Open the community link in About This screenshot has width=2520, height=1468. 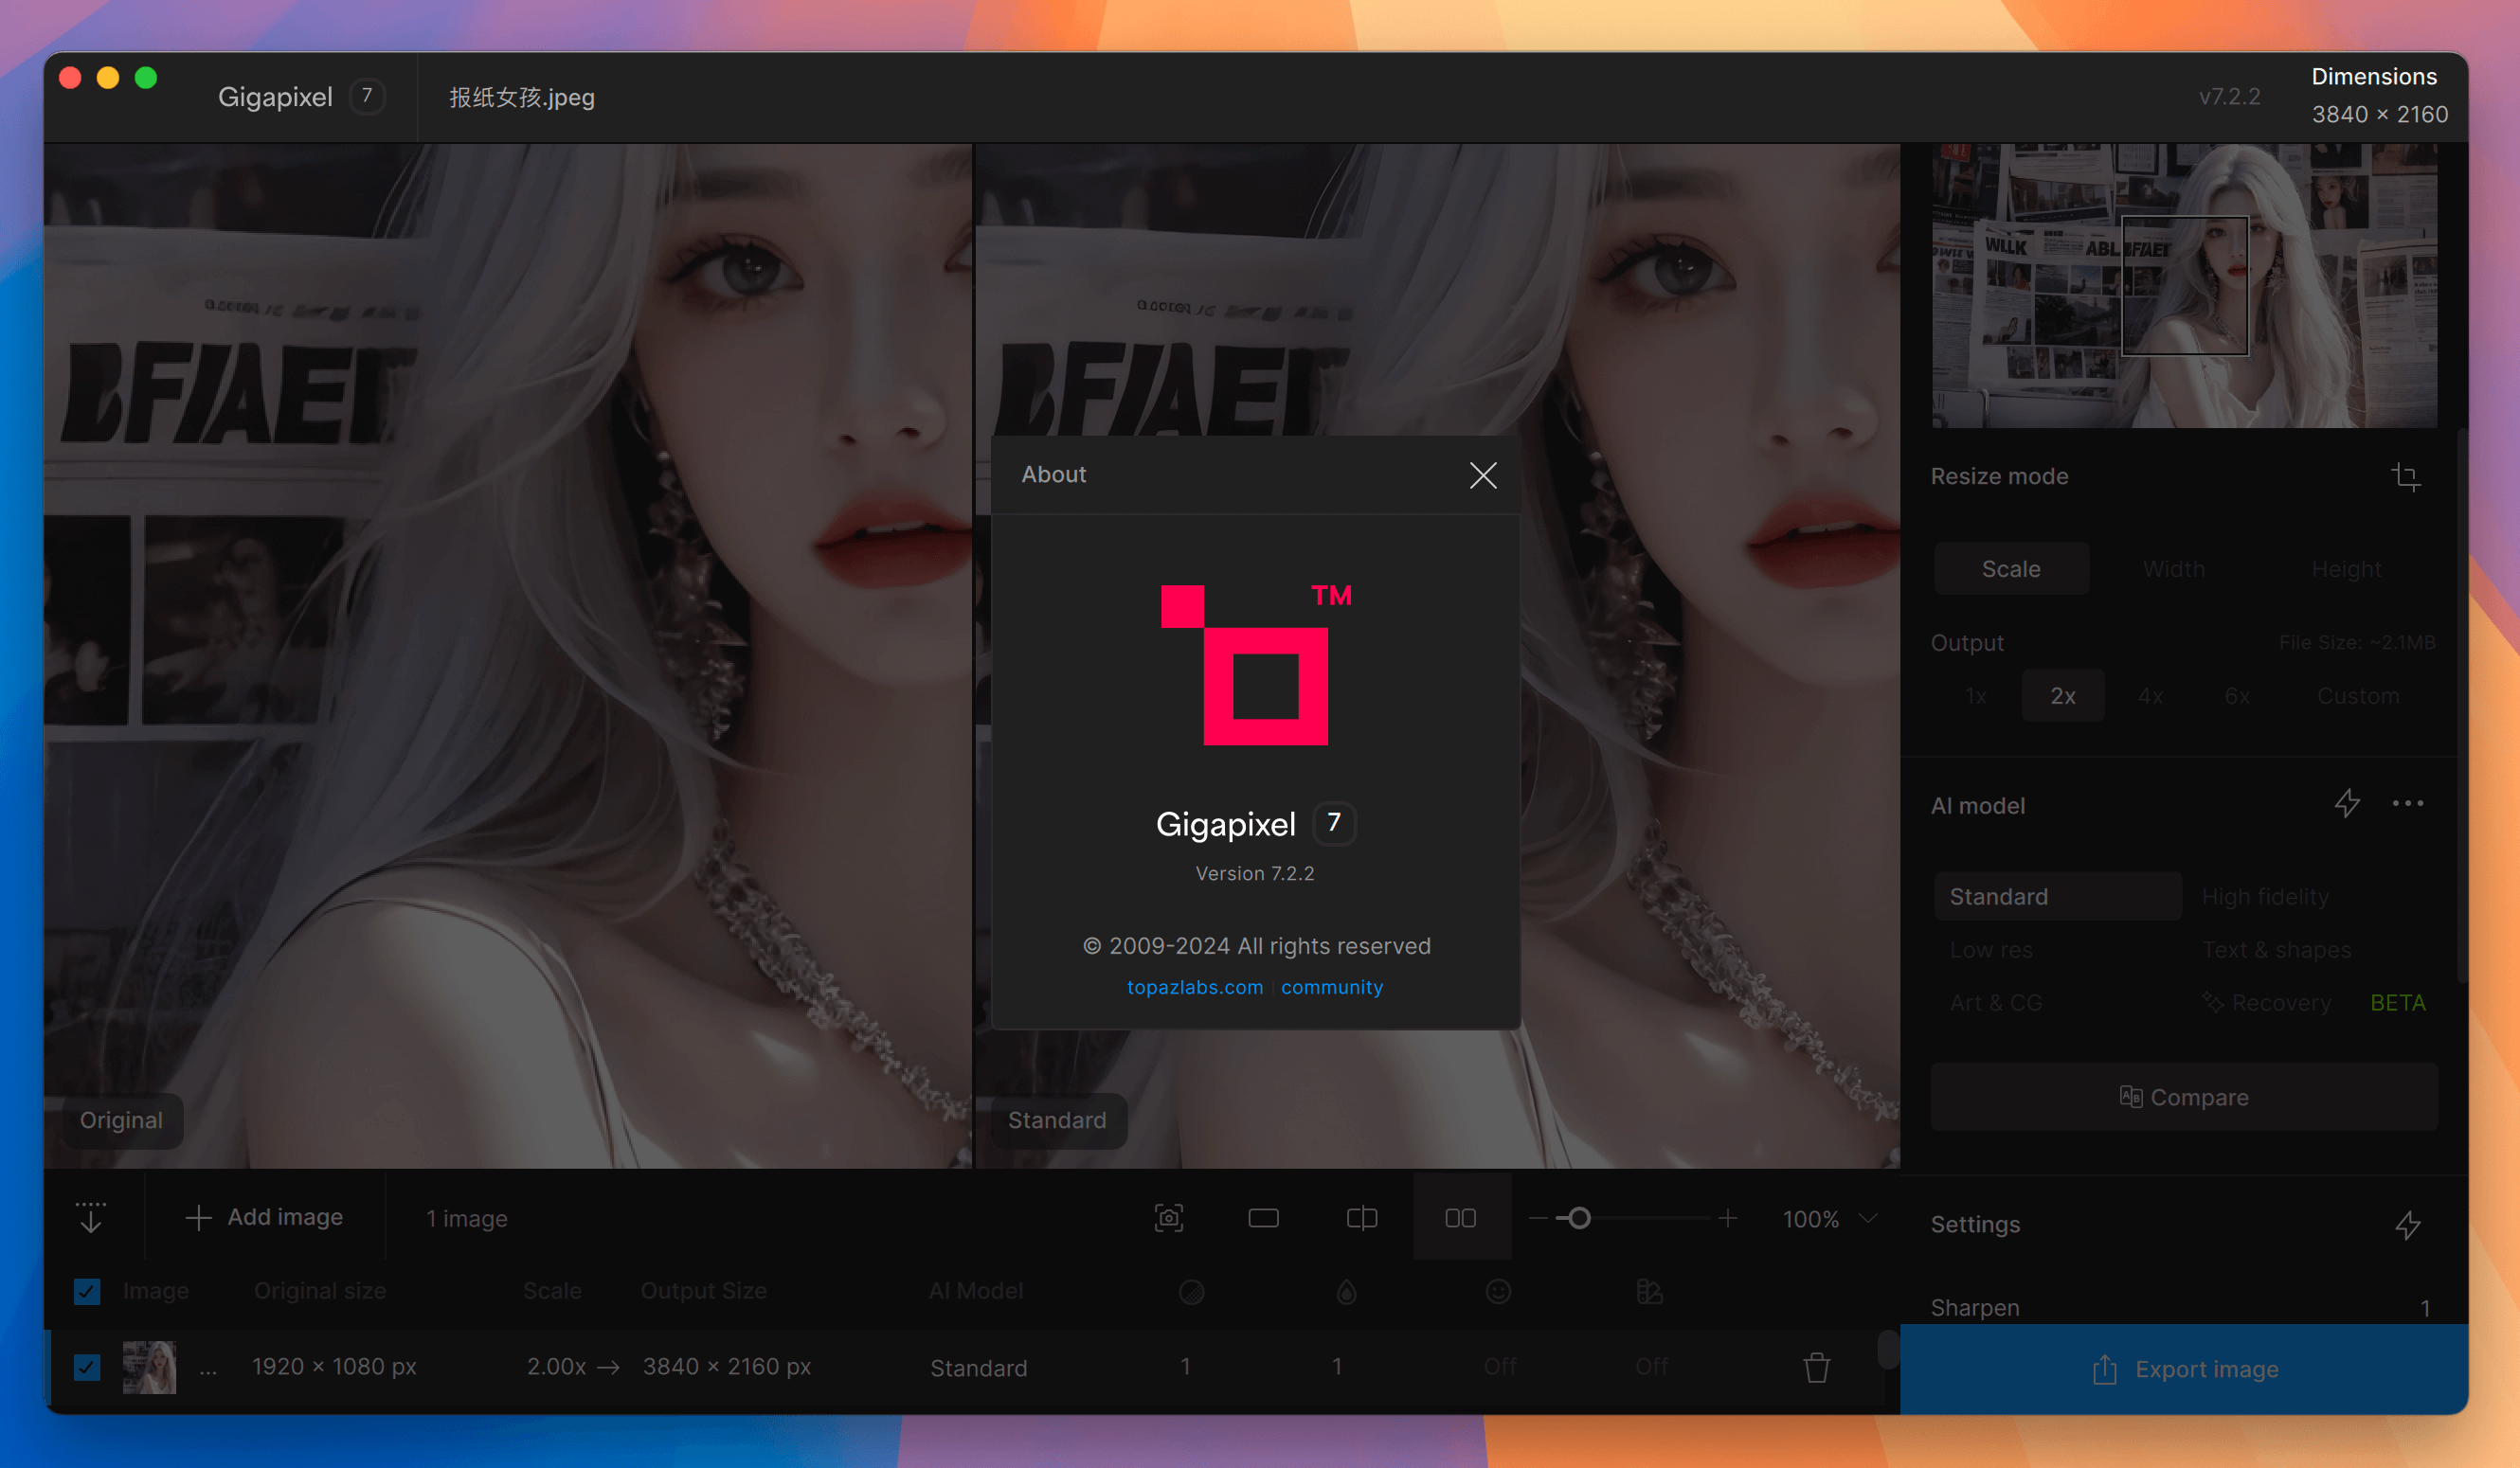1332,987
